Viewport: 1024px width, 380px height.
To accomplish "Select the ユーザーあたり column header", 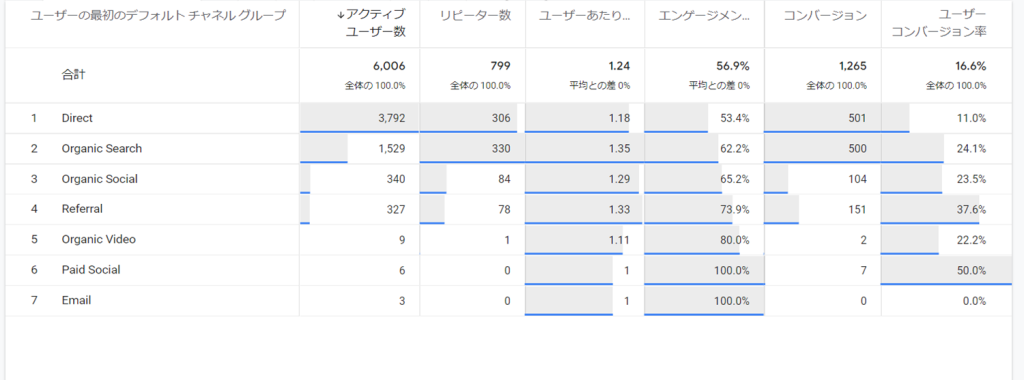I will coord(584,16).
